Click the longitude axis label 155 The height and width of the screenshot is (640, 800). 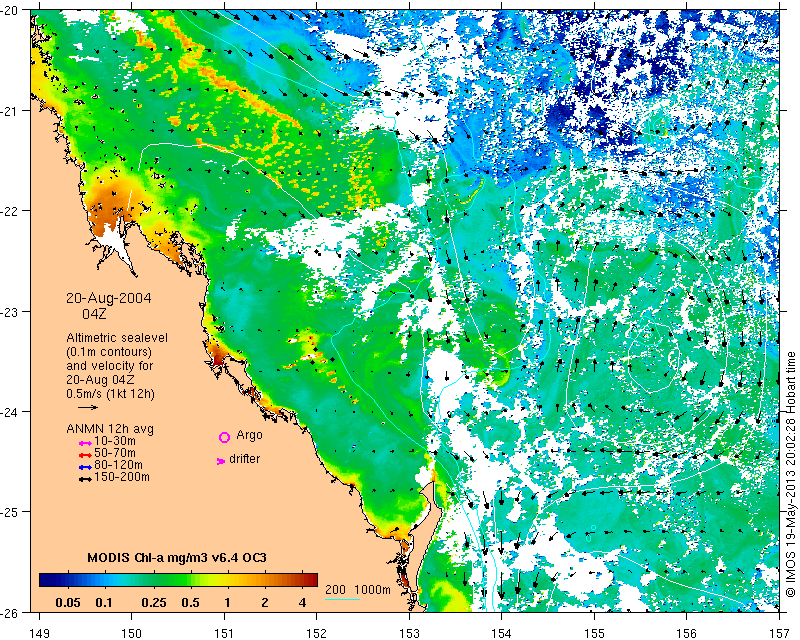594,634
